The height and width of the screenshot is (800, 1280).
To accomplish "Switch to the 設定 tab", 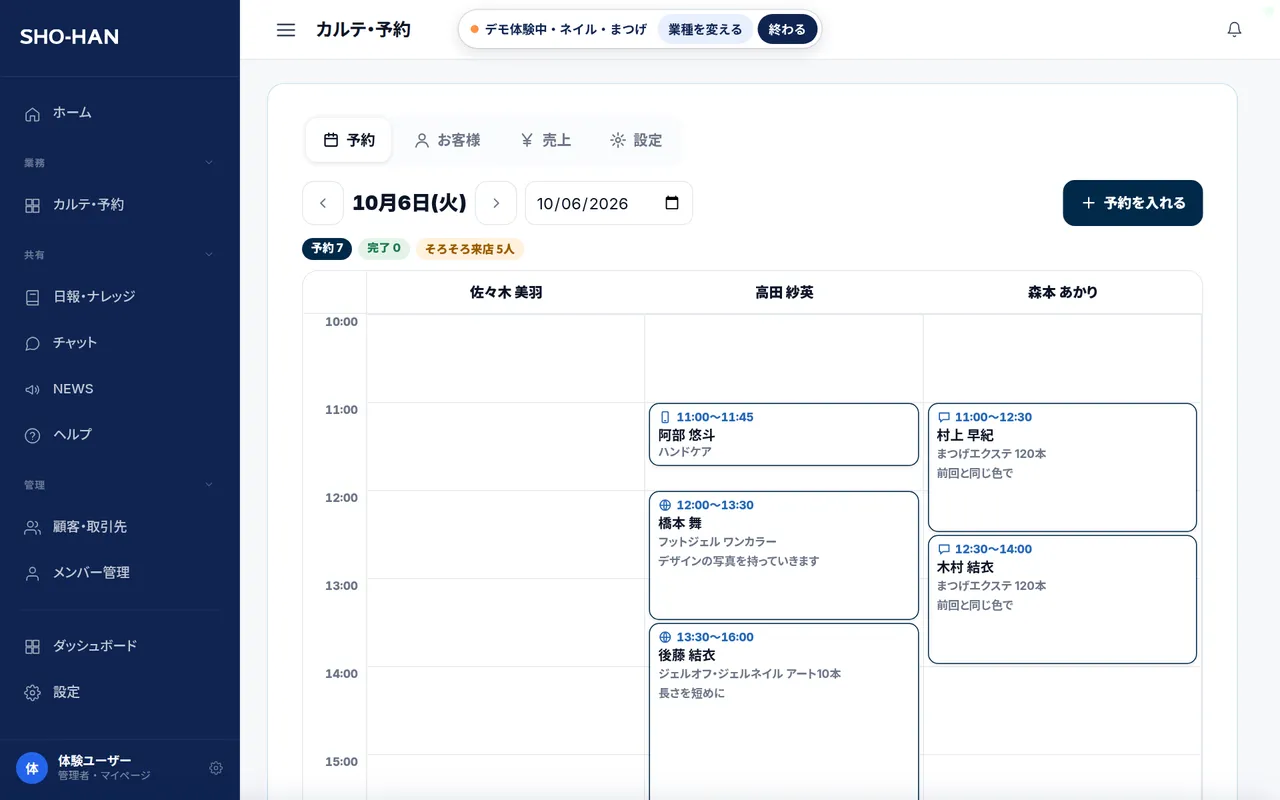I will (x=636, y=140).
